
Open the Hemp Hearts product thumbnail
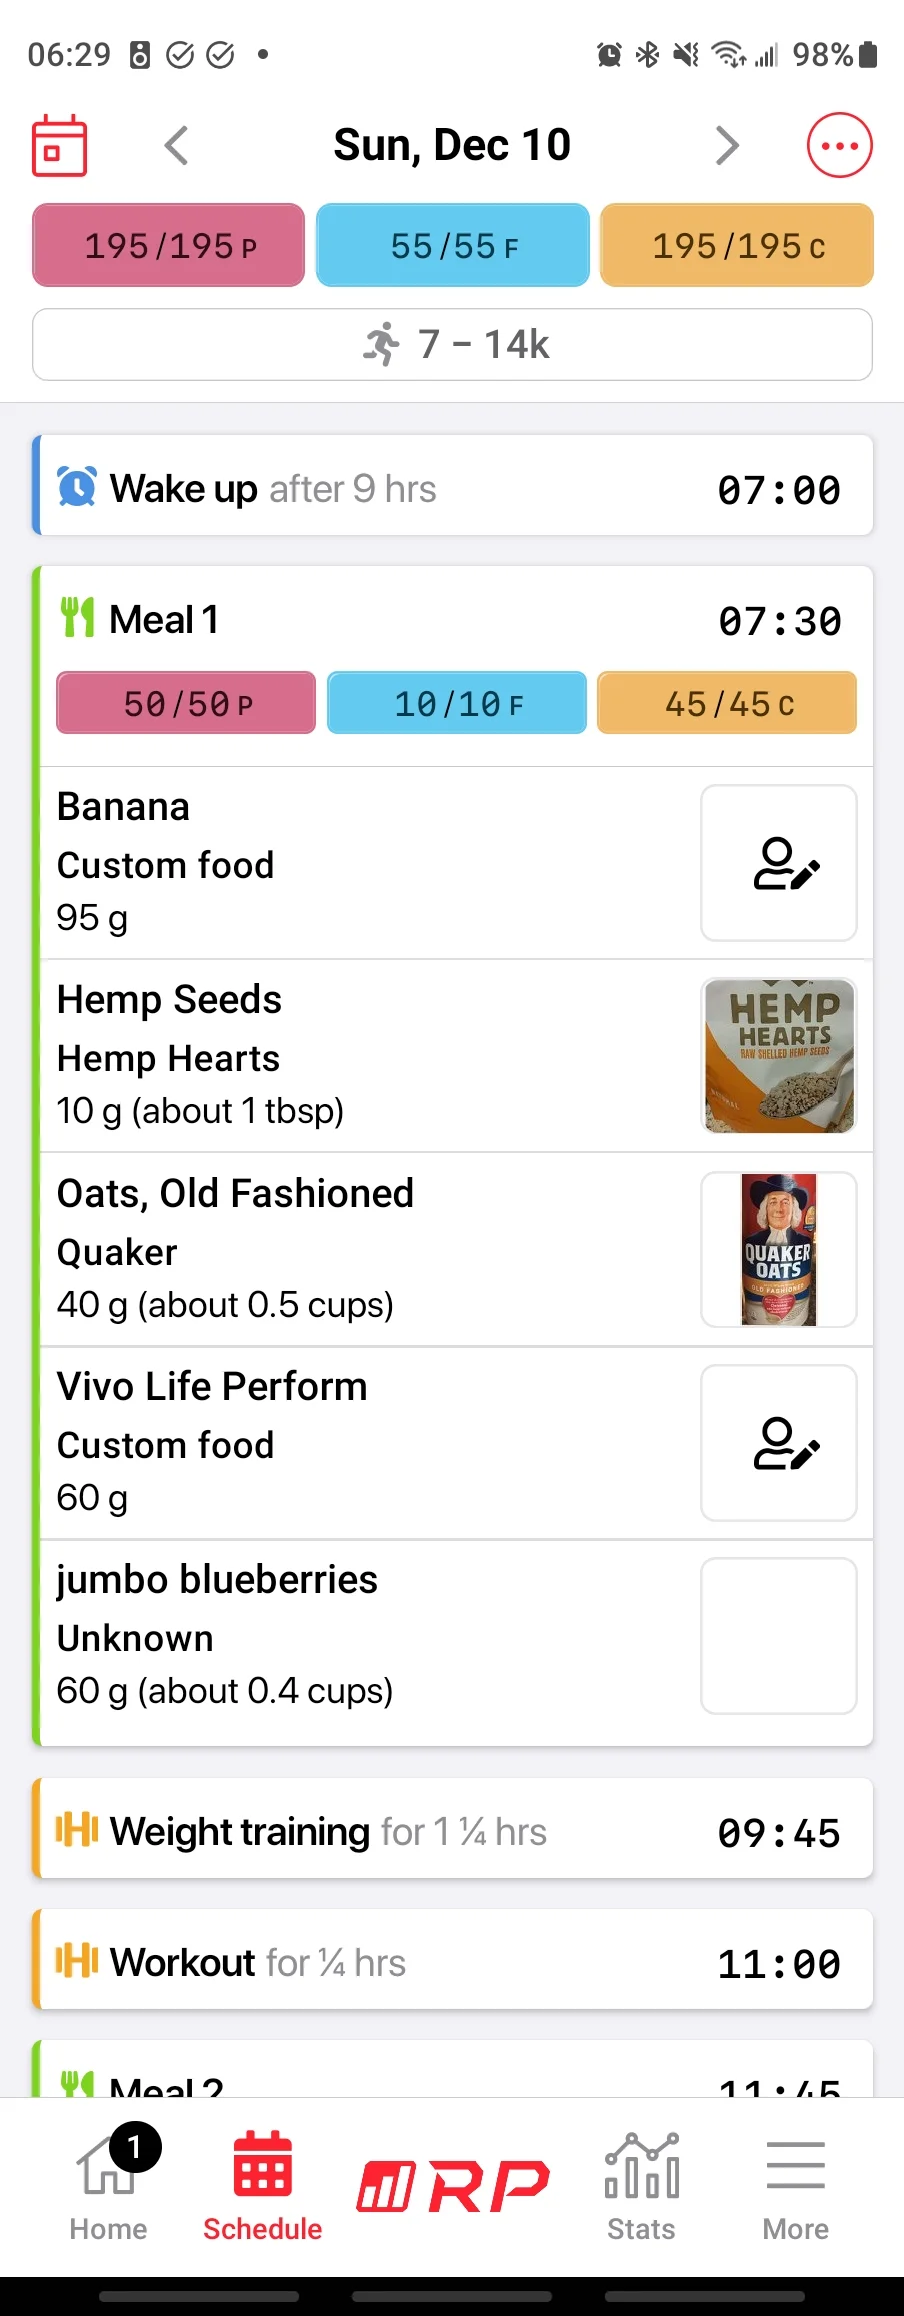point(779,1056)
